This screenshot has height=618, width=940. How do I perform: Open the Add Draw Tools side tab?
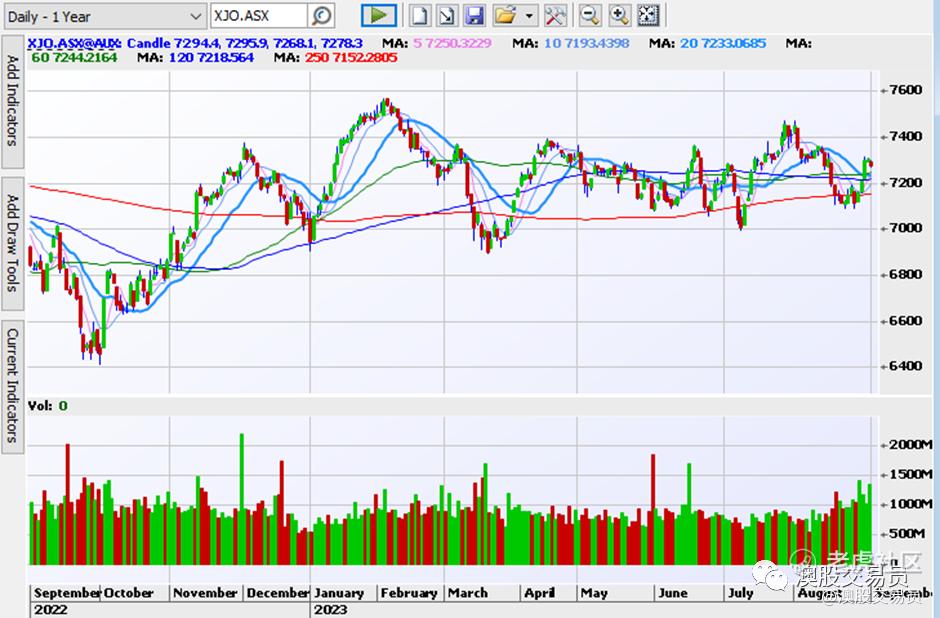(x=13, y=243)
